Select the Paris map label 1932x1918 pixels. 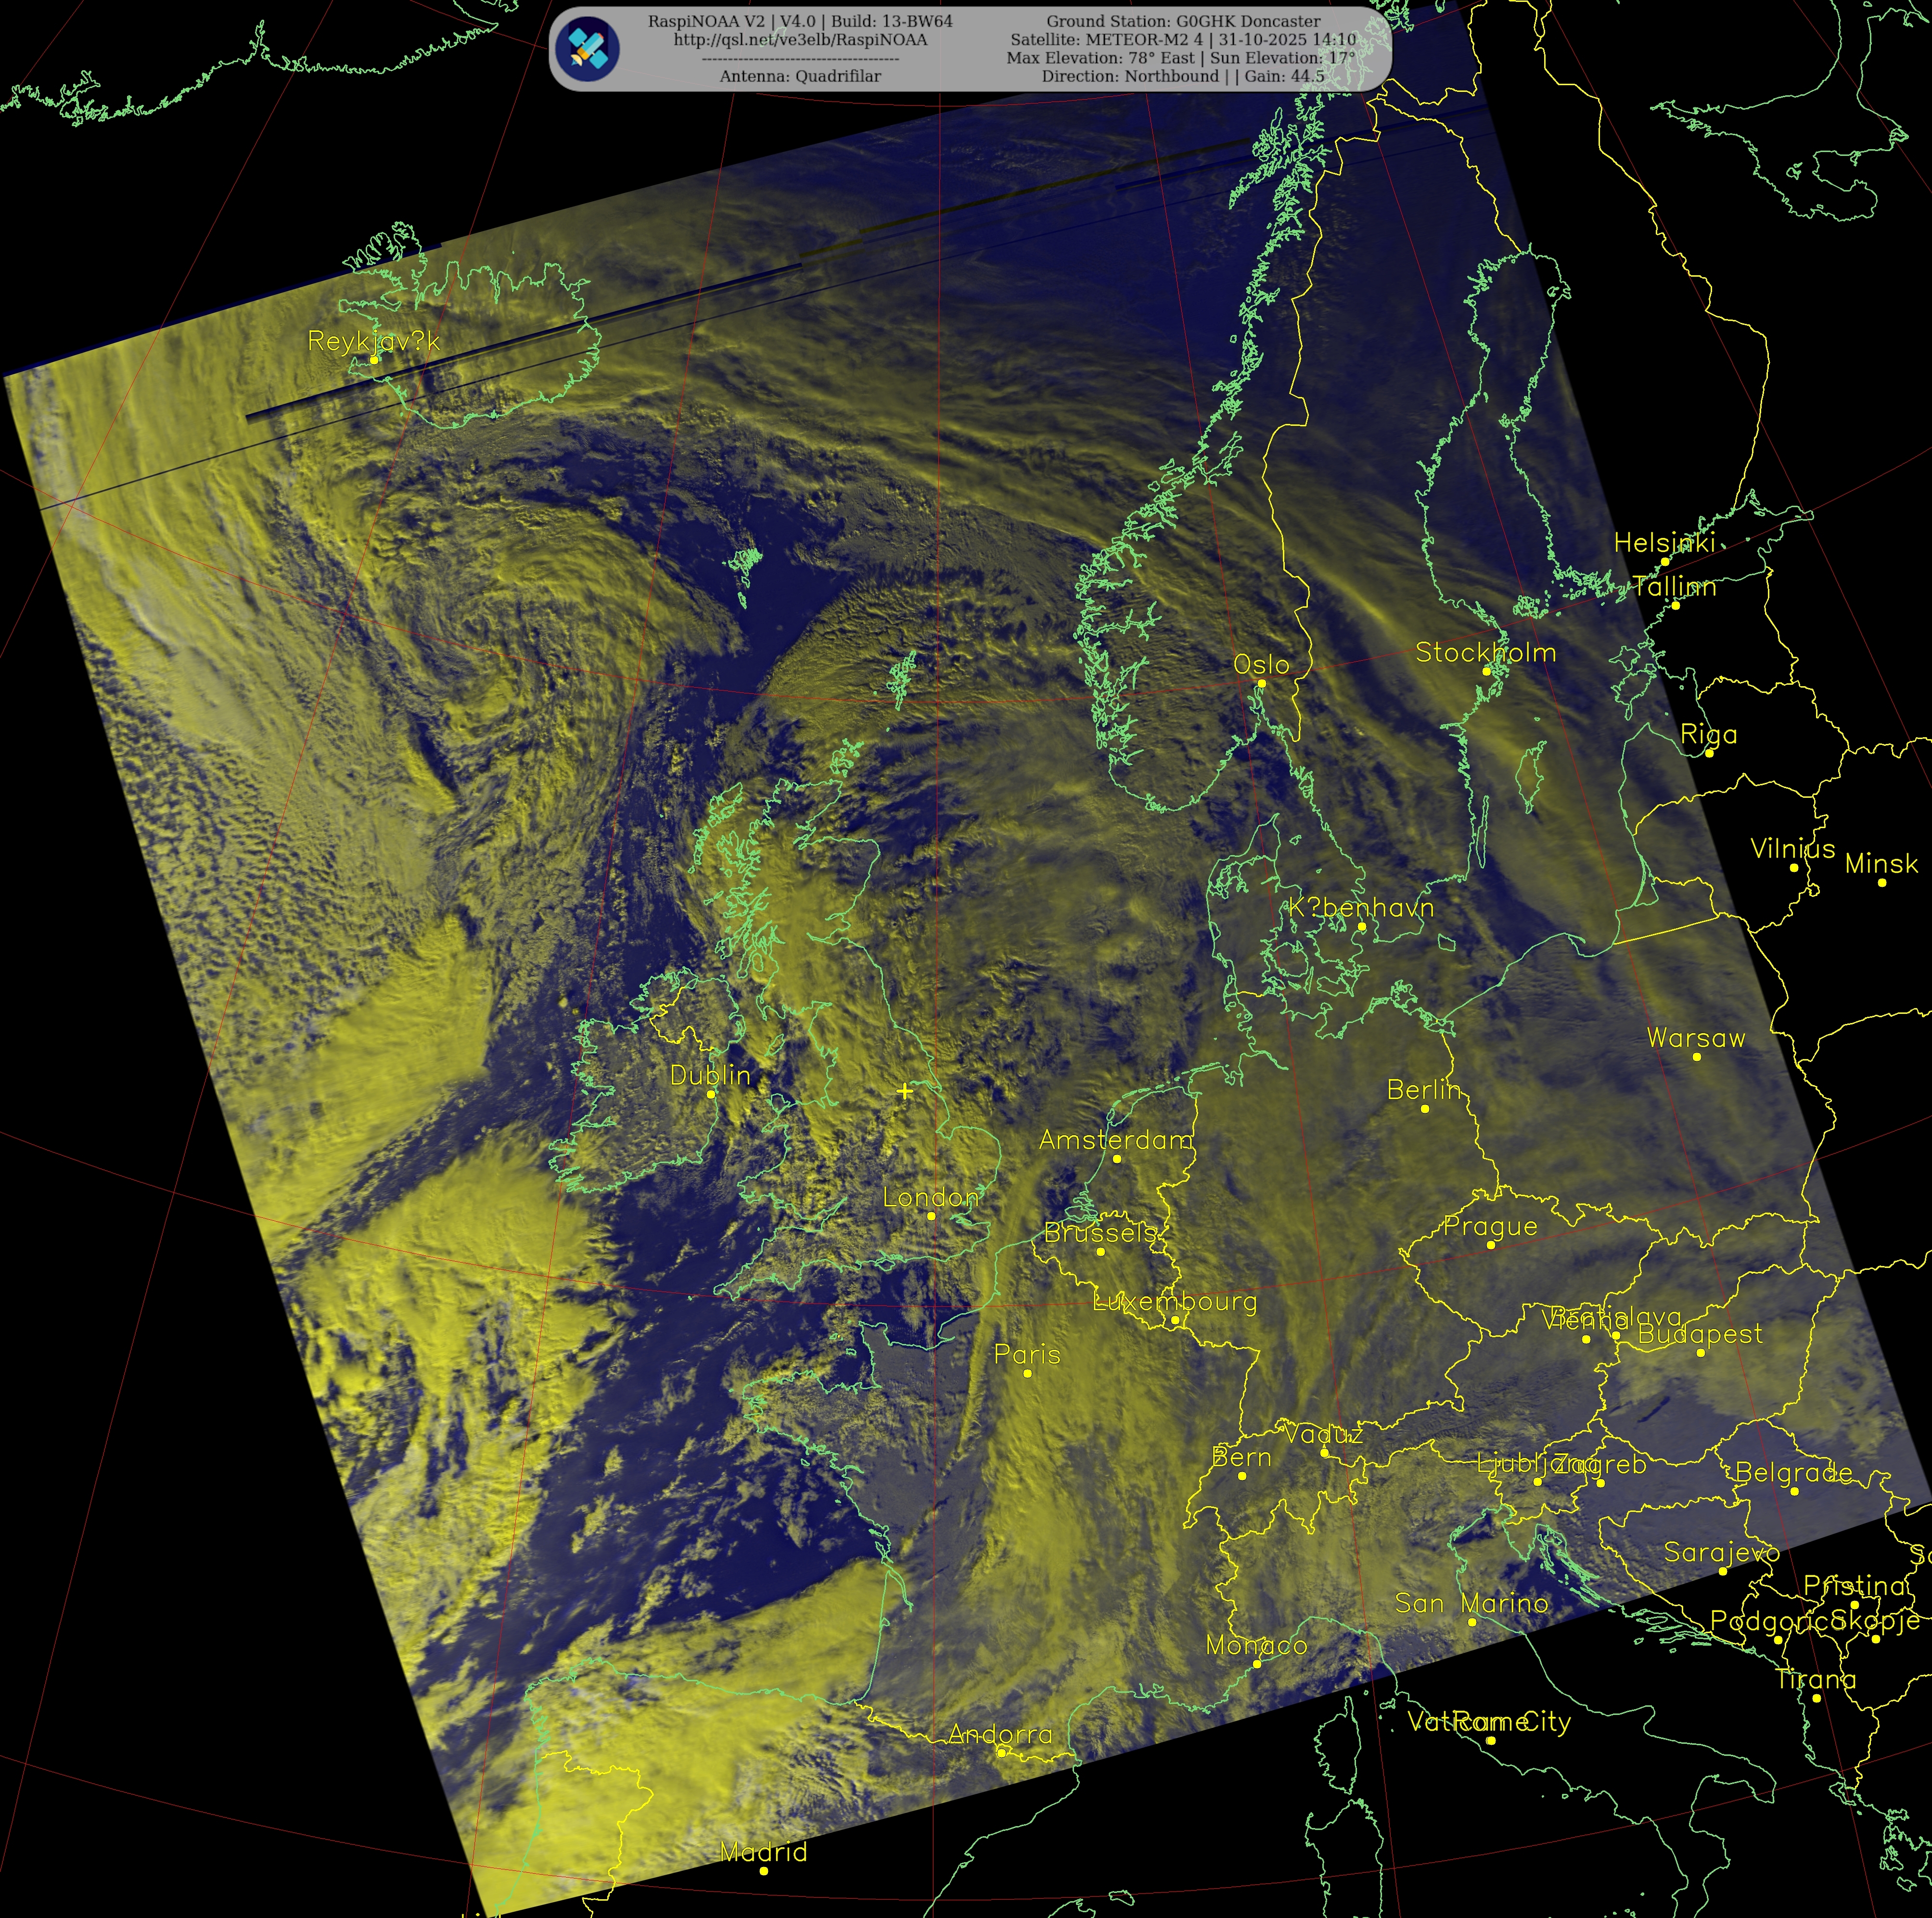coord(1027,1354)
